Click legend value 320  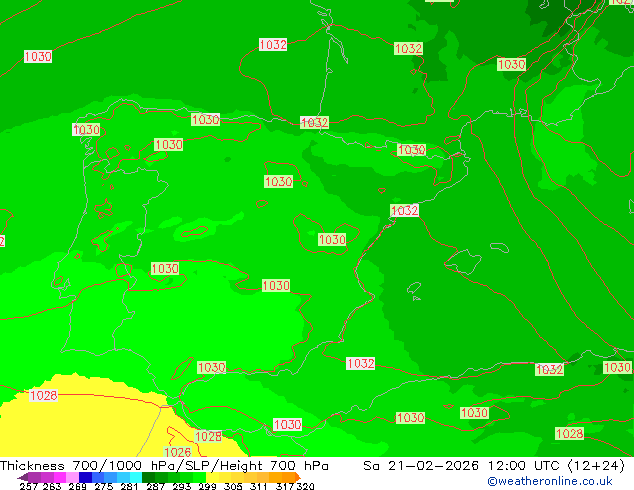point(306,486)
